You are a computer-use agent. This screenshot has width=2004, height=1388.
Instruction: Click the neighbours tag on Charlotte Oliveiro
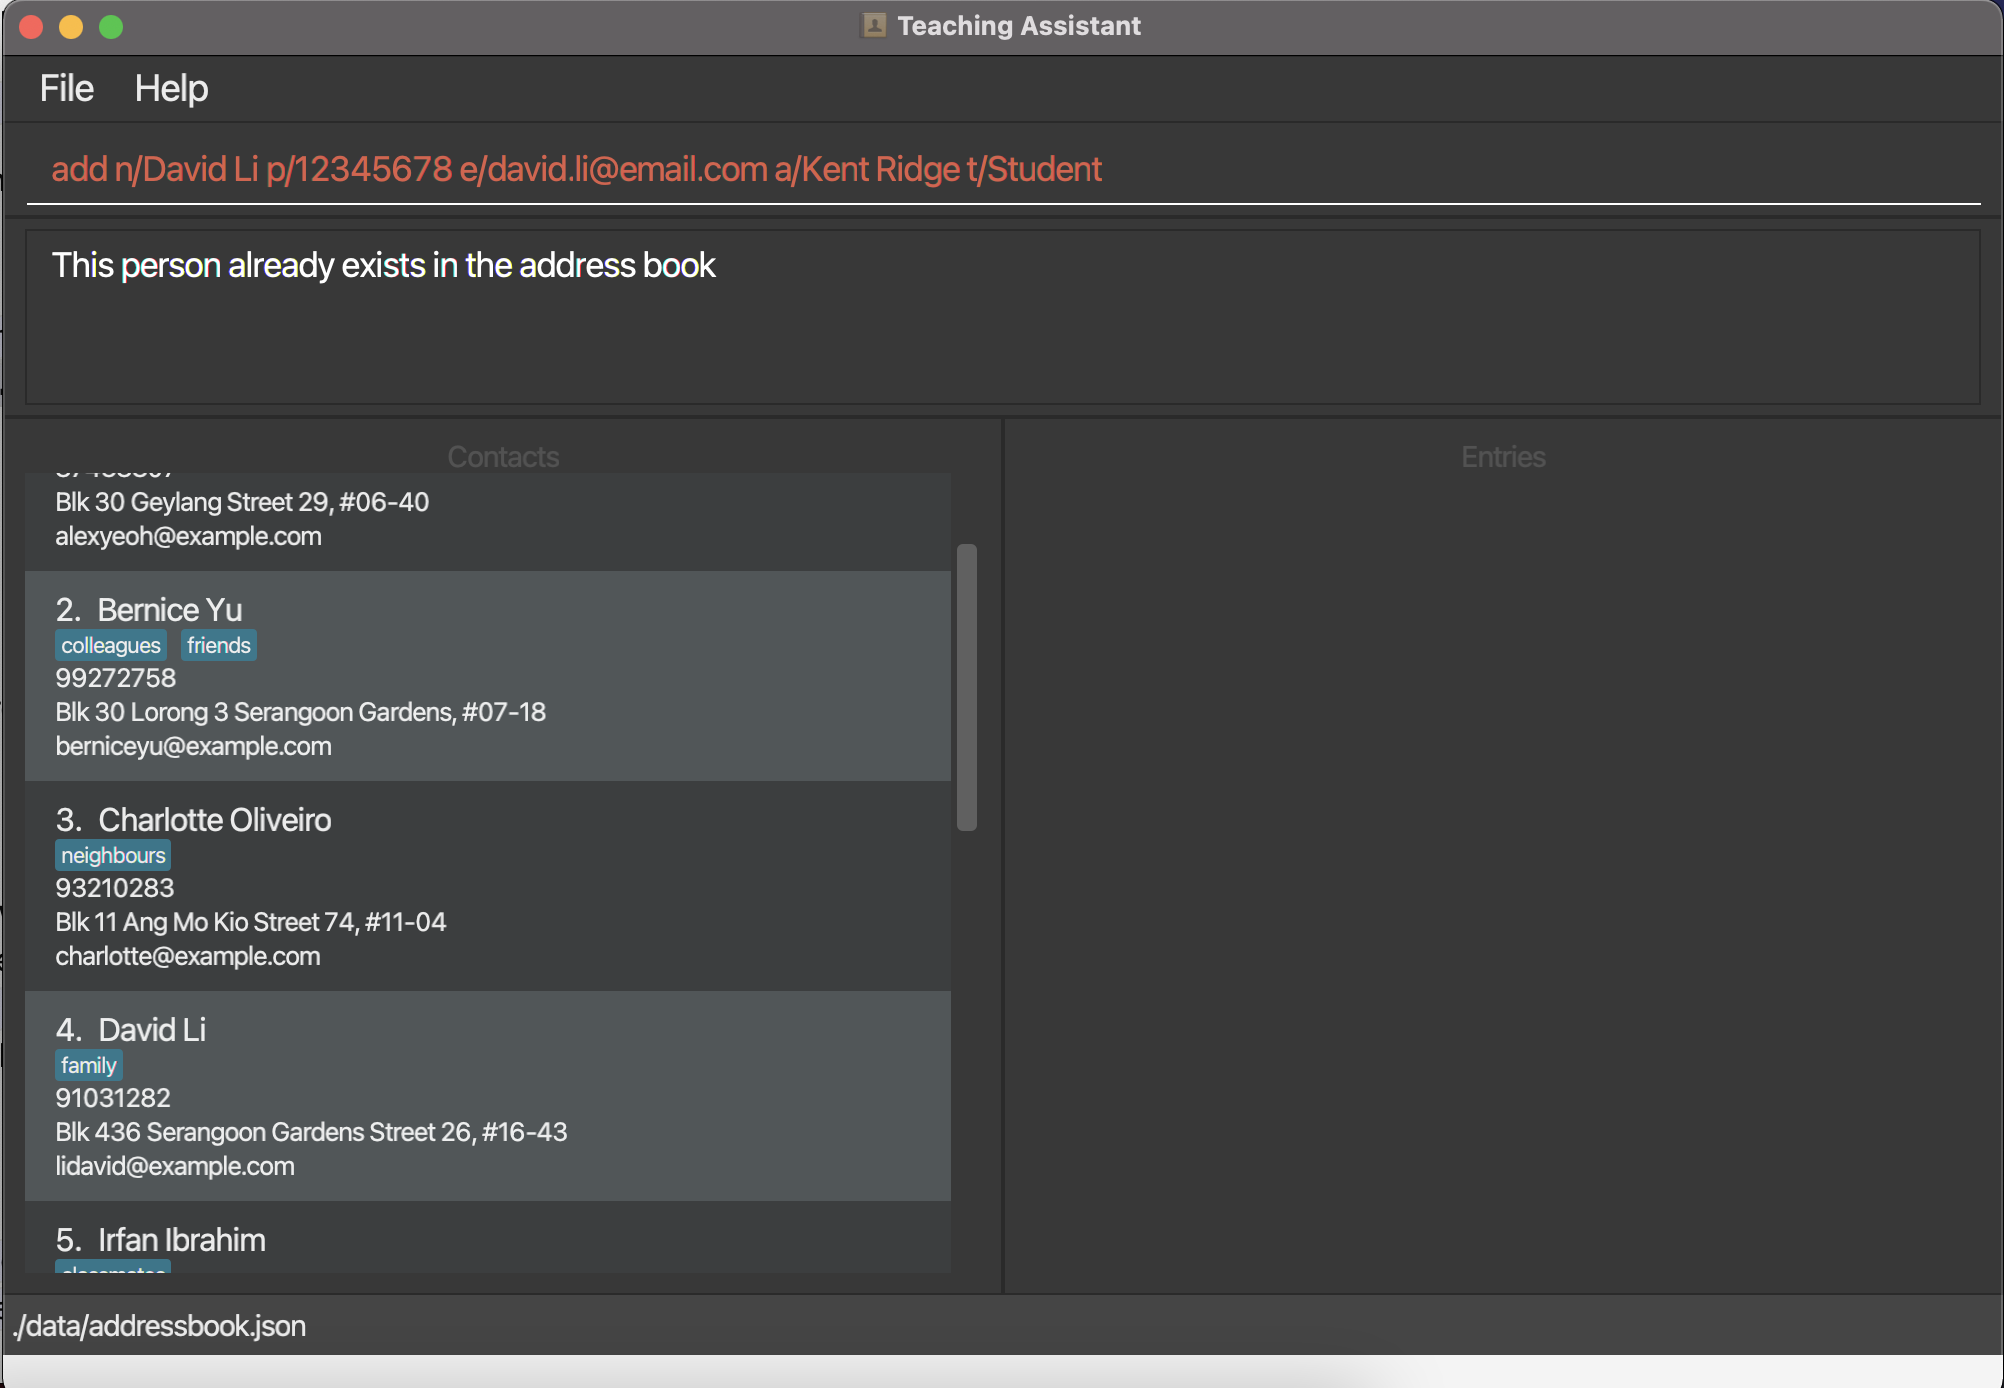click(x=113, y=856)
